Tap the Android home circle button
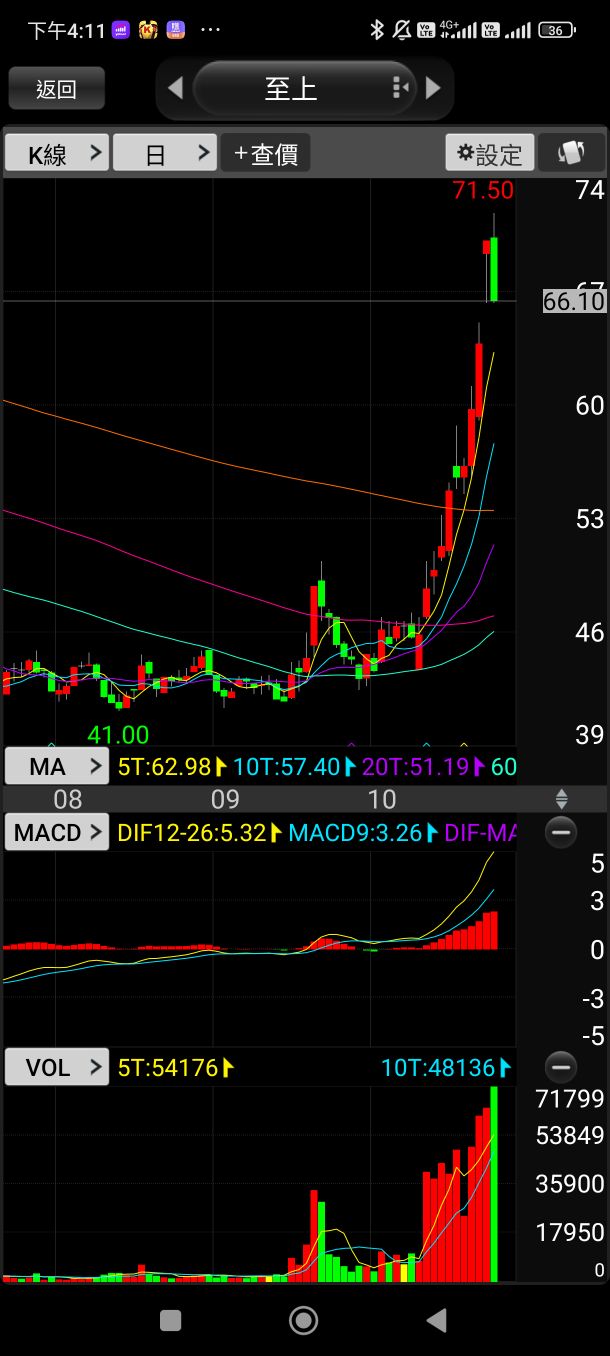 pos(304,1320)
